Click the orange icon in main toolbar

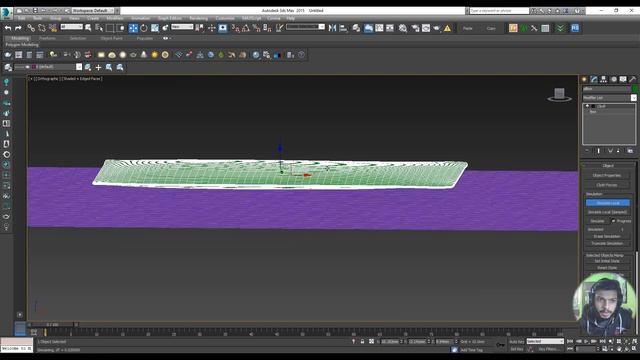tap(513, 28)
